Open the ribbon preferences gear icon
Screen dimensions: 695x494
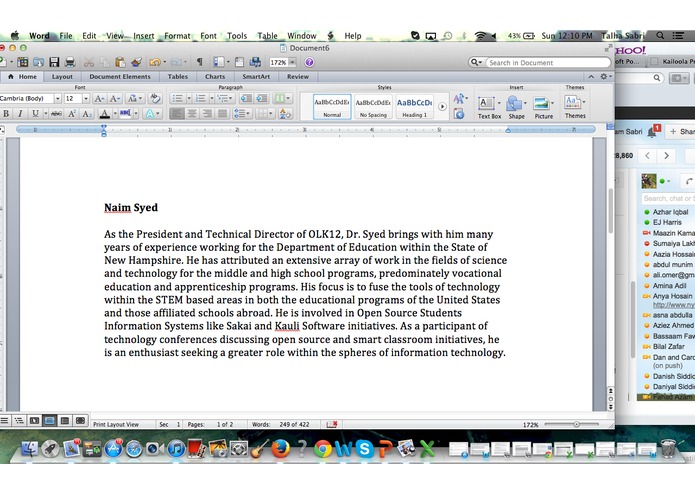[604, 77]
